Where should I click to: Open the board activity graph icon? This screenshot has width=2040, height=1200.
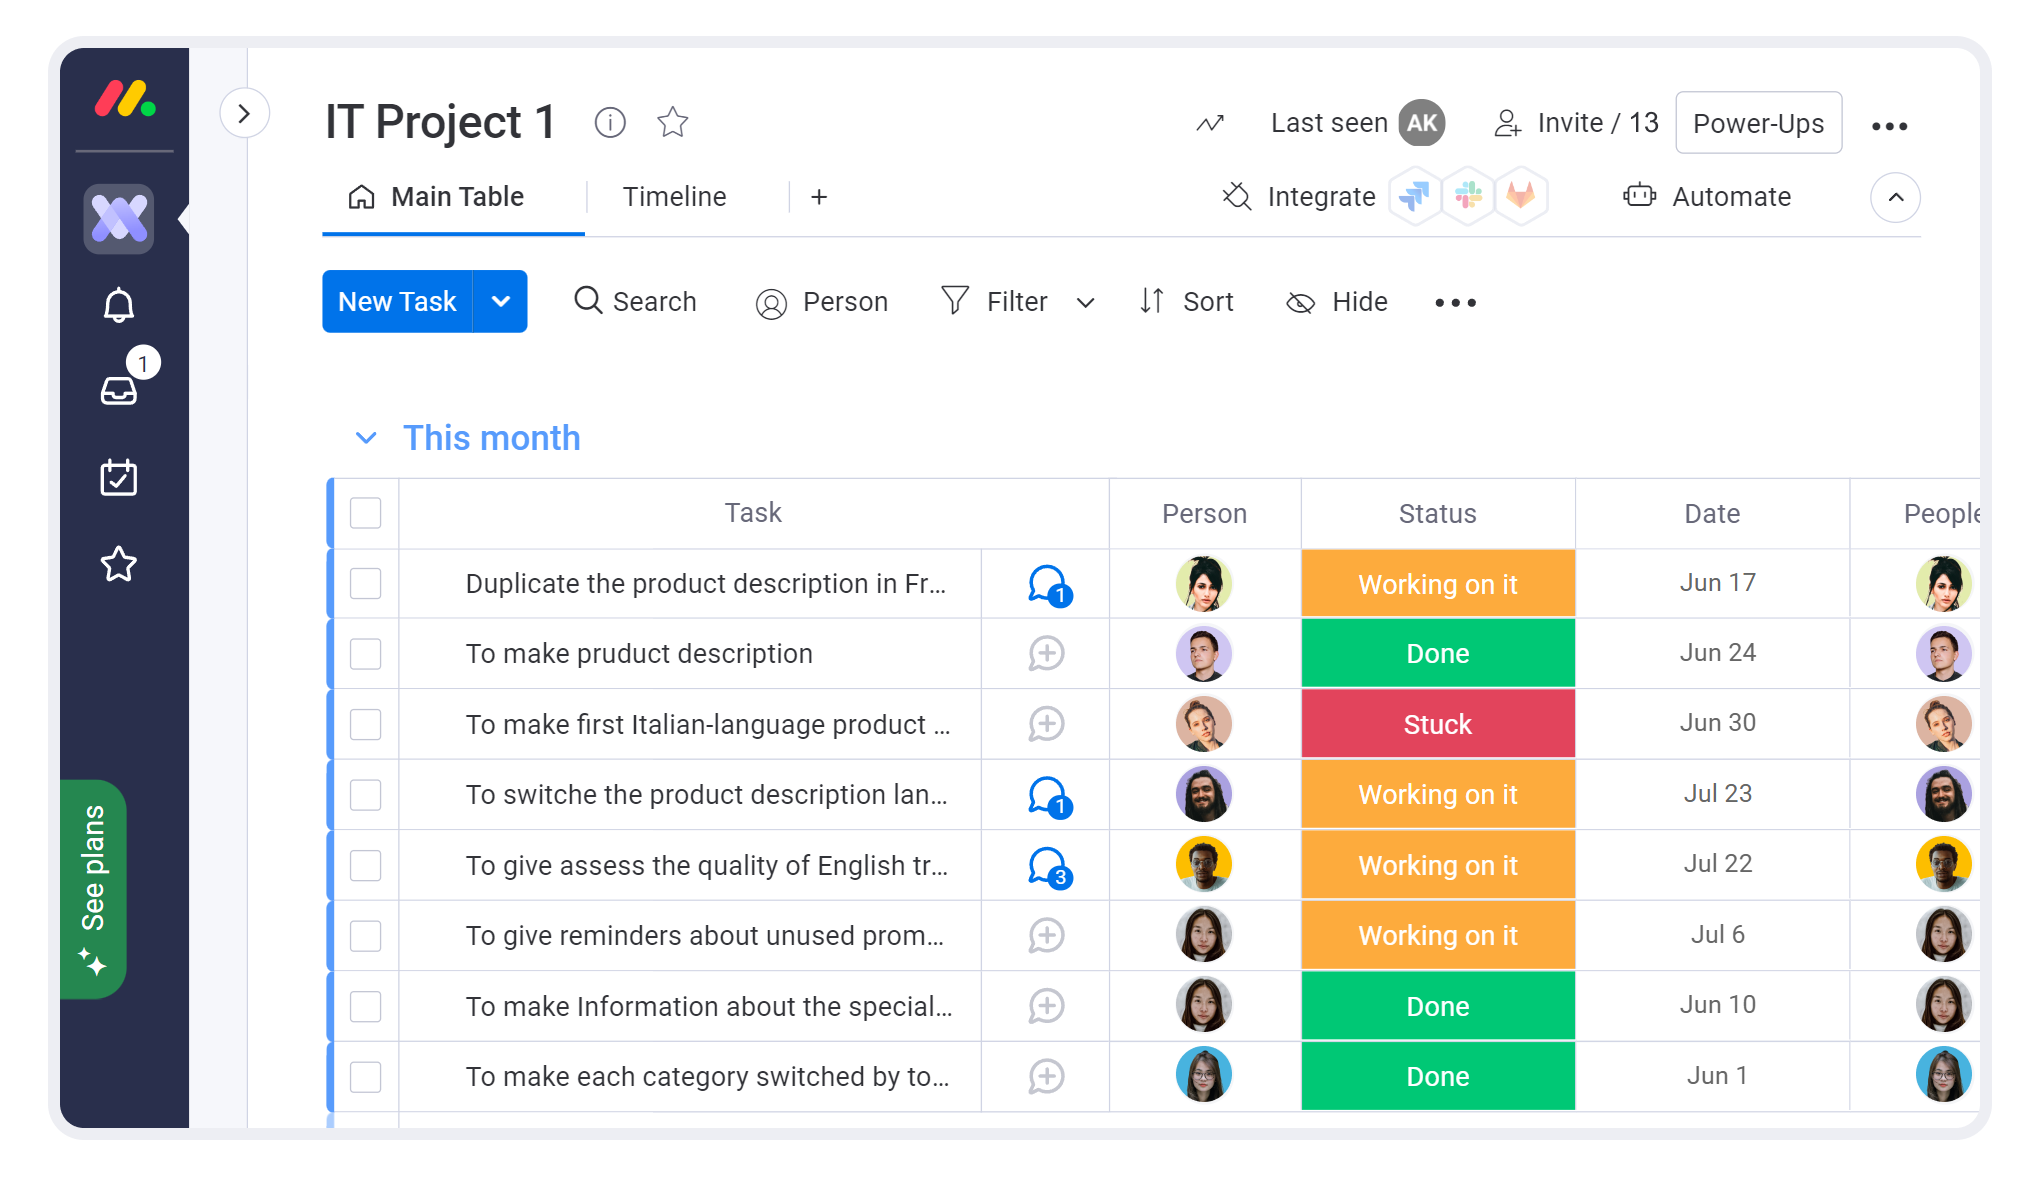click(x=1210, y=123)
